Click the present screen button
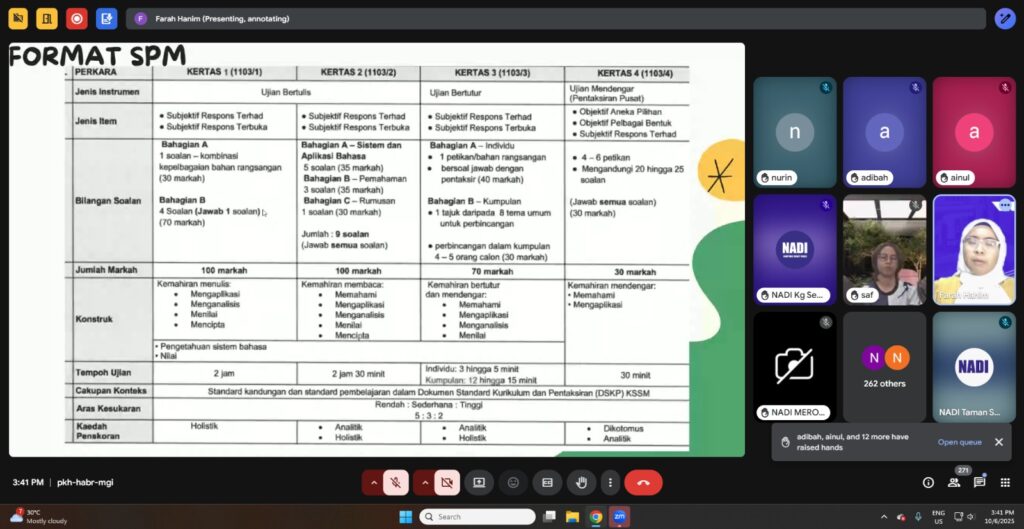This screenshot has width=1024, height=529. pos(479,483)
